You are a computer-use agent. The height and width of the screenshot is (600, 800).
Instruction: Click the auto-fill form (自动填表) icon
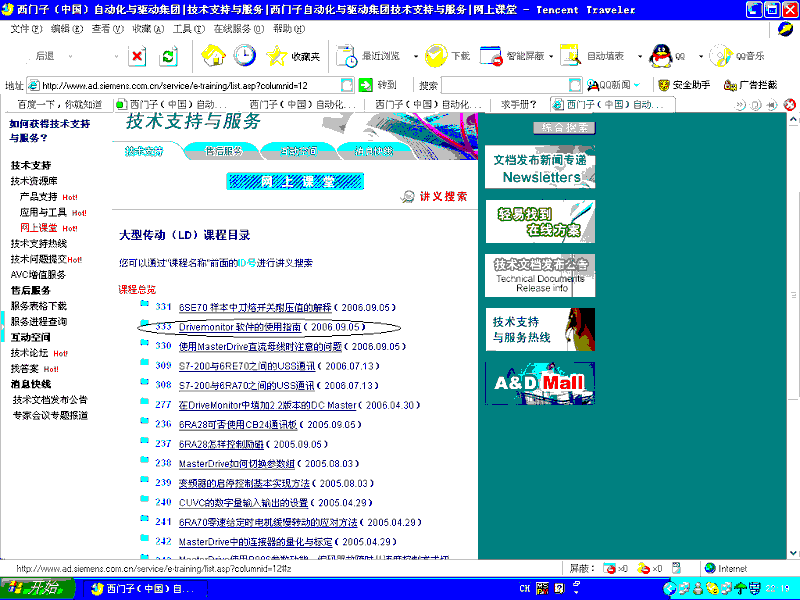[571, 56]
